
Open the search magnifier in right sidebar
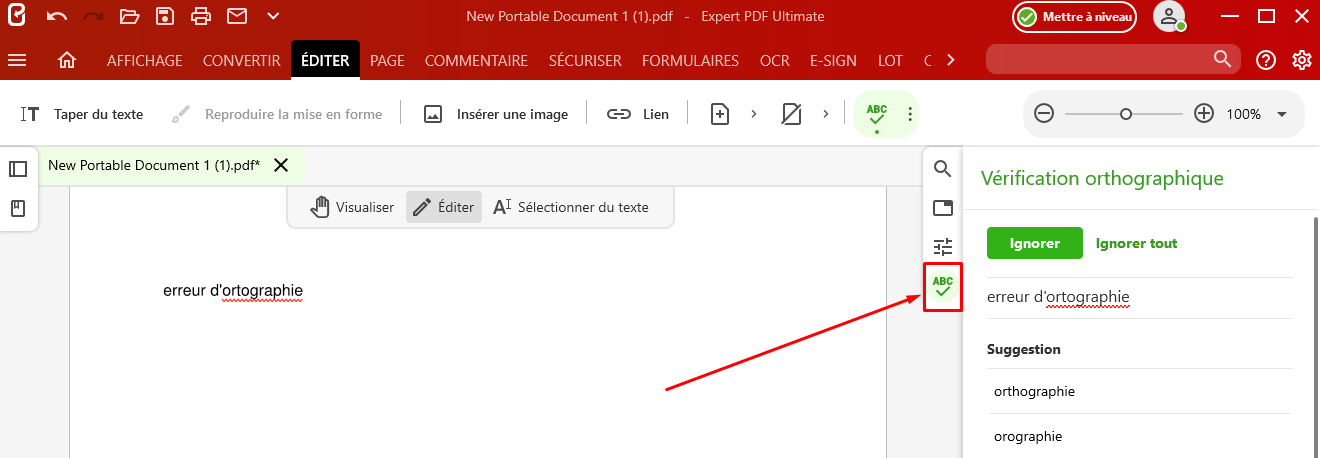942,168
